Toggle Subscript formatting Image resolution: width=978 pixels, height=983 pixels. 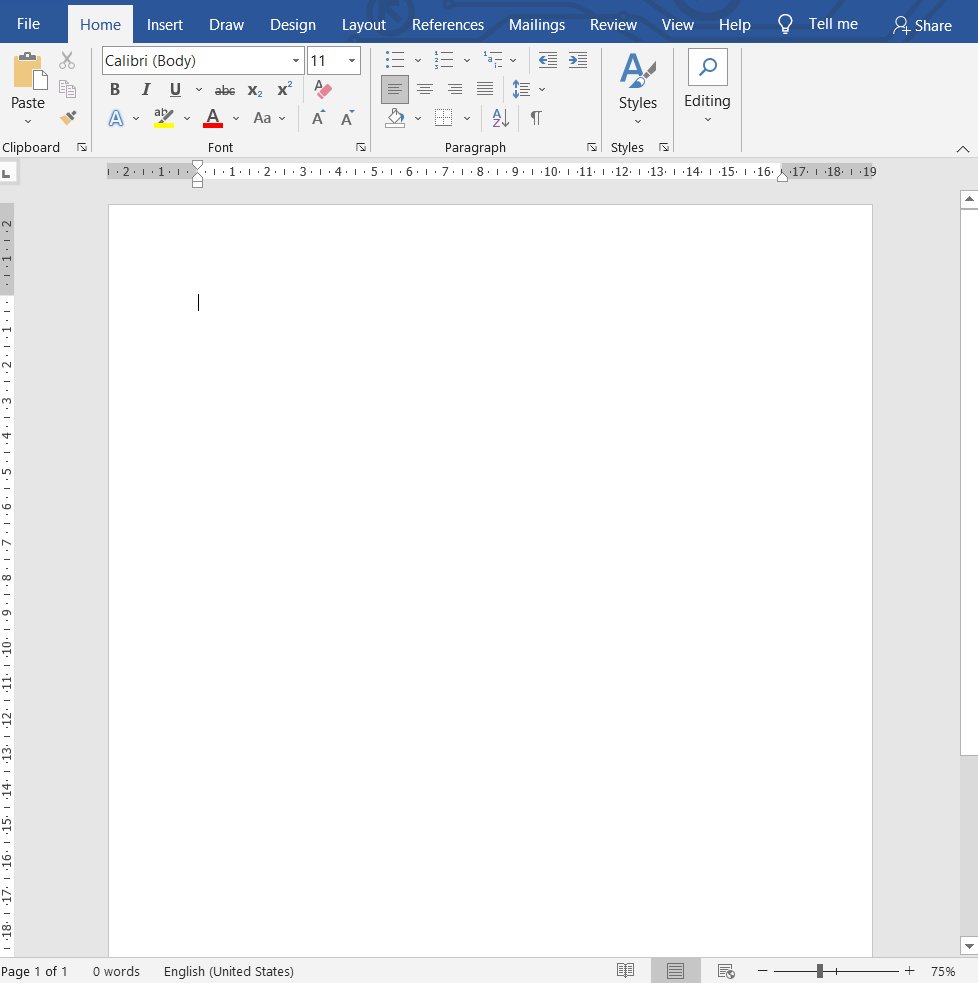255,91
